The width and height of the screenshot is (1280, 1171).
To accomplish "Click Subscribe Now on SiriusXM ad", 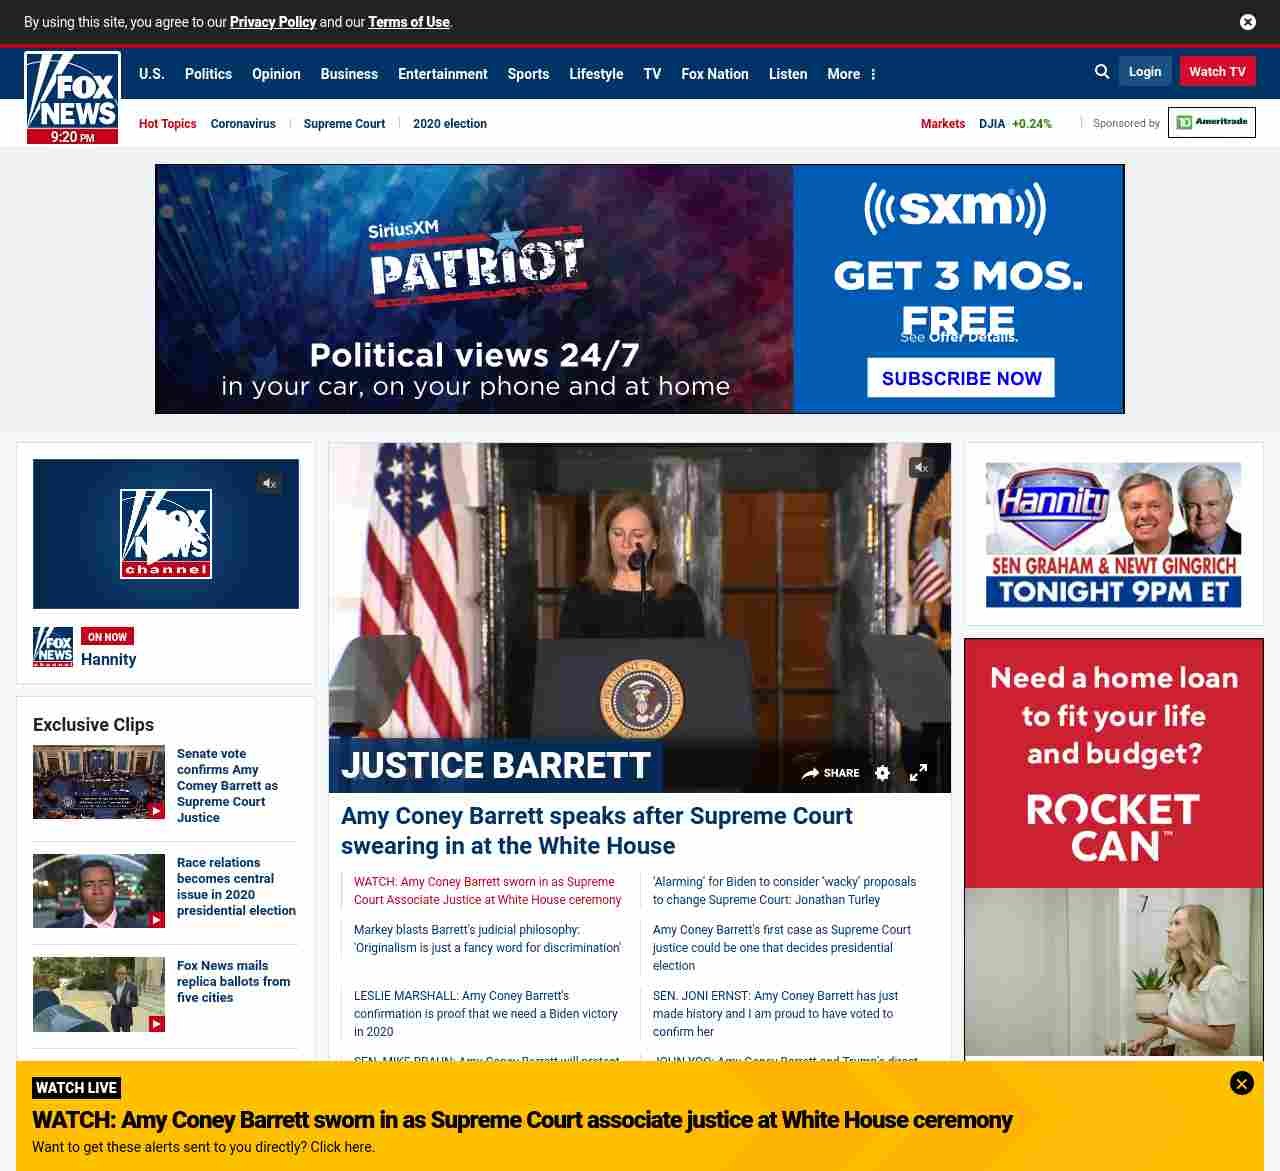I will pyautogui.click(x=961, y=378).
